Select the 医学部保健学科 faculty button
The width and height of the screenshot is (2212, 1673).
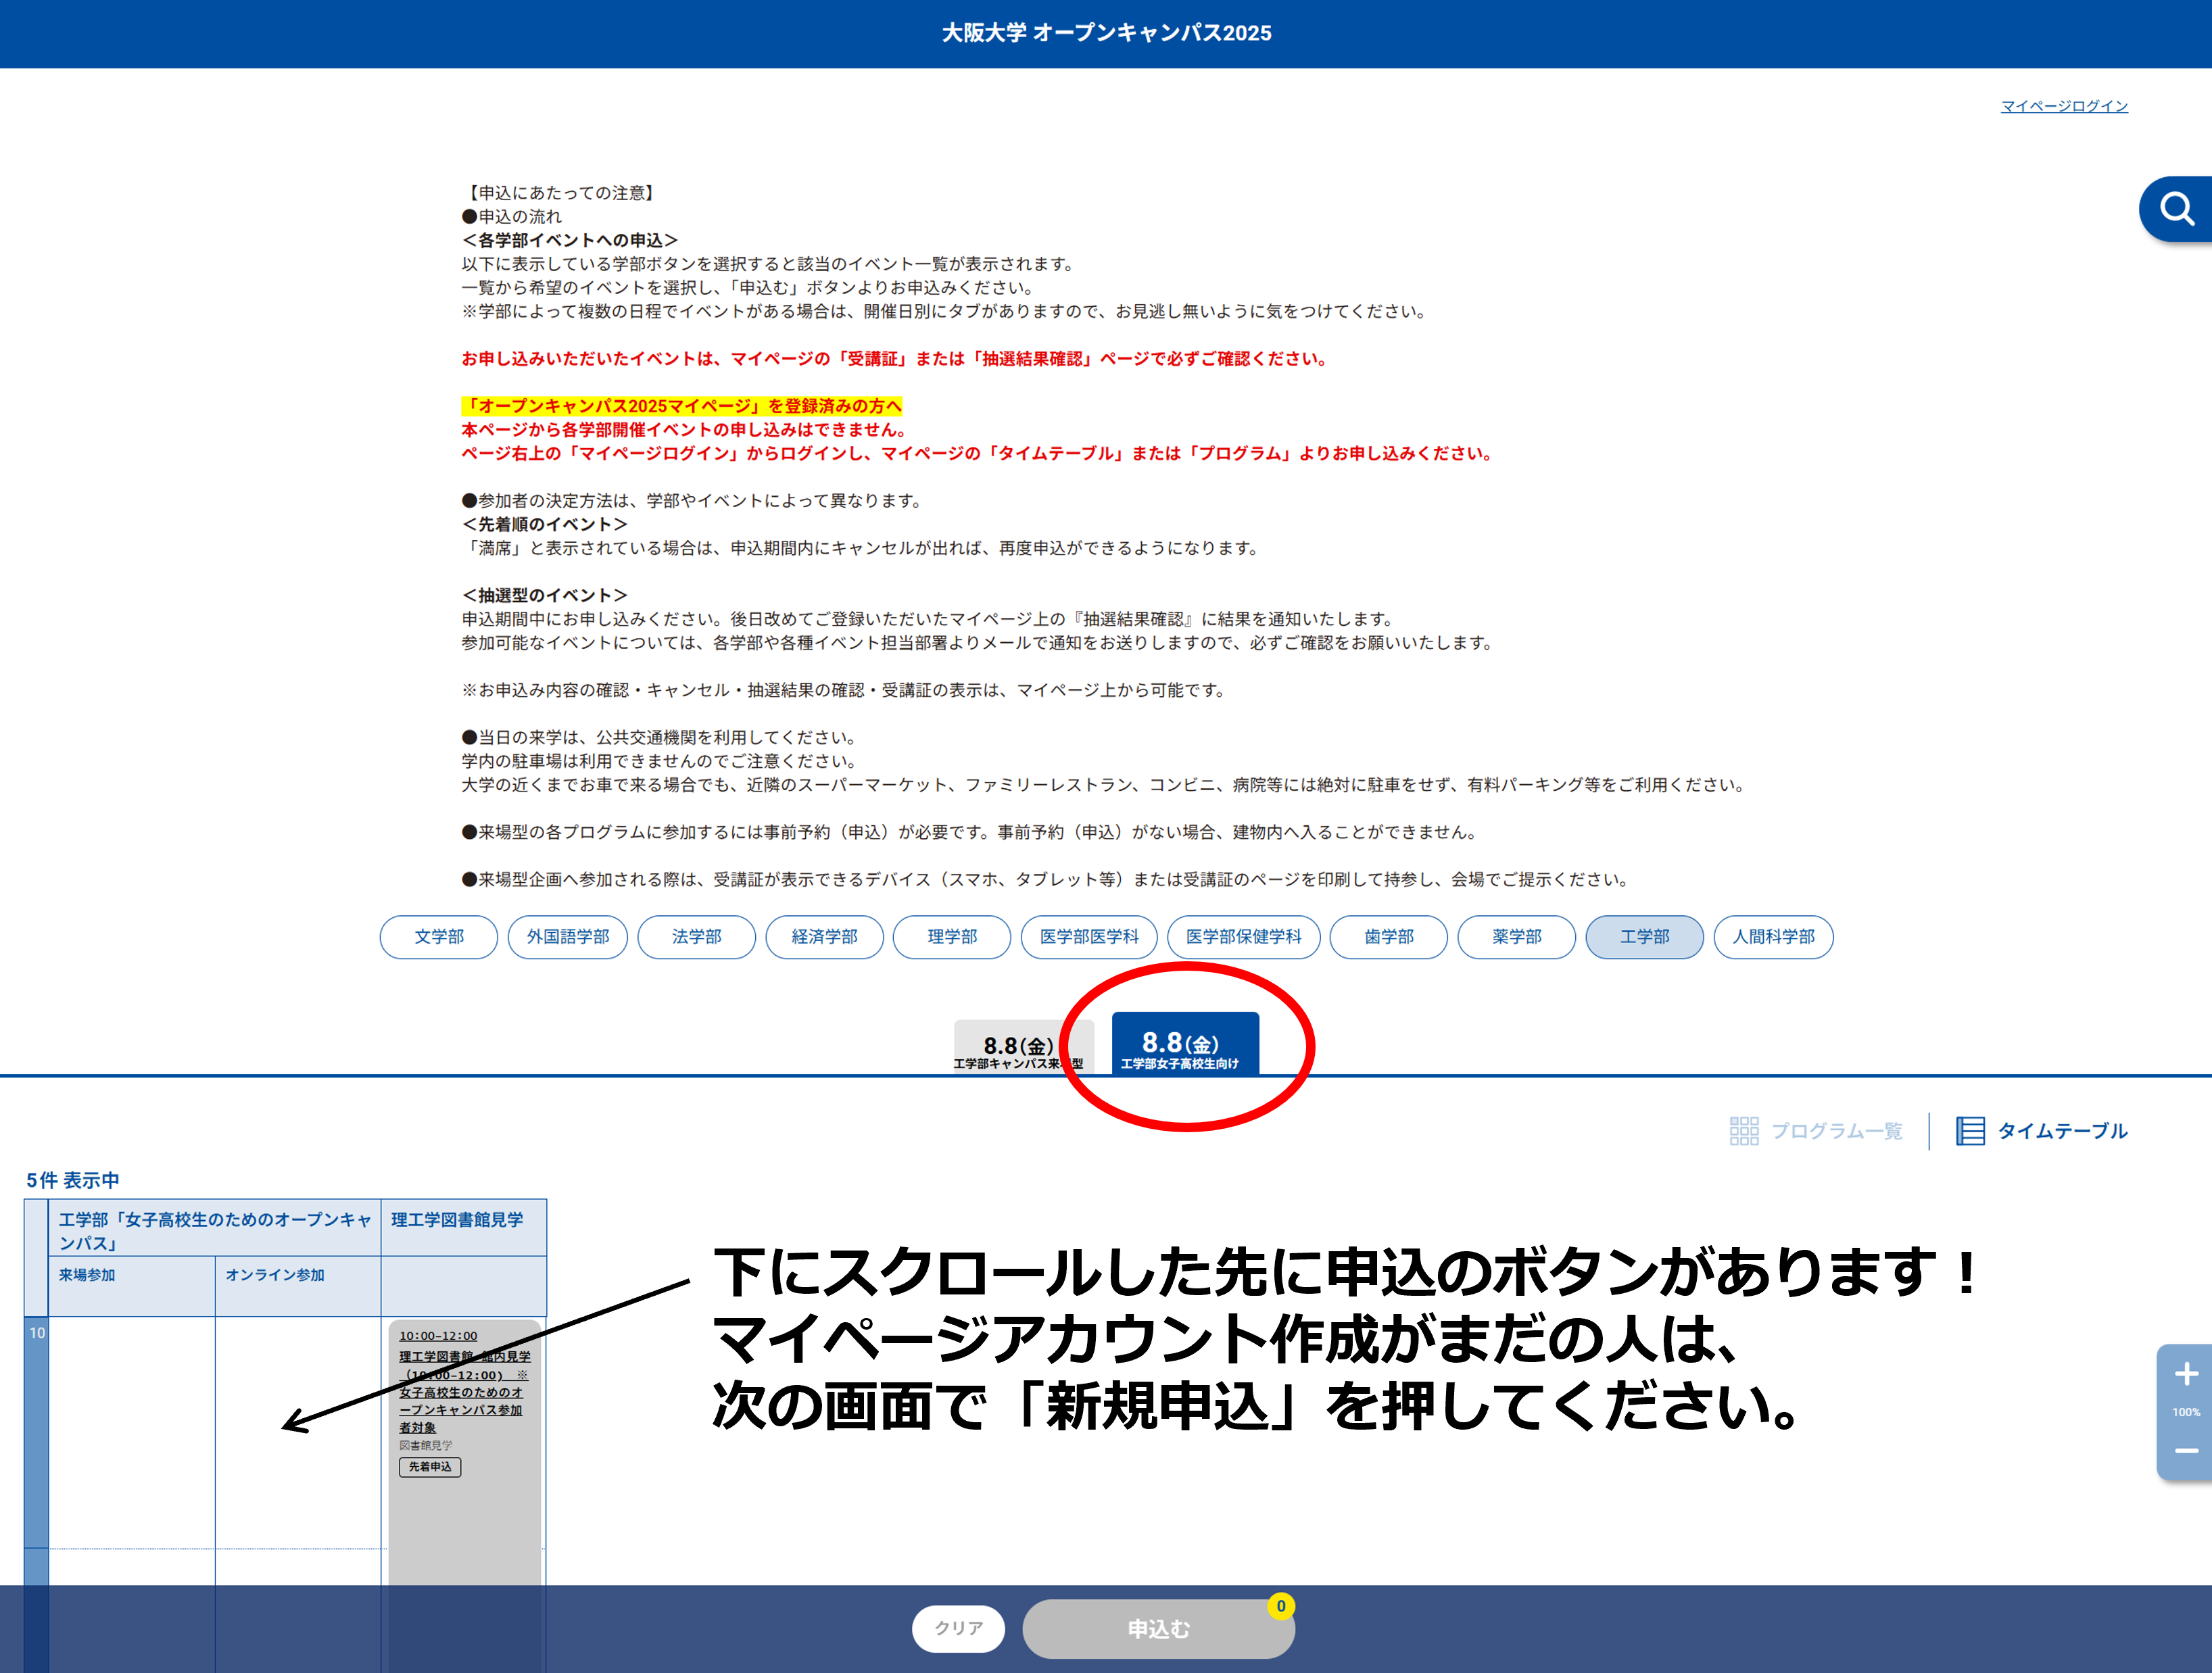[1244, 937]
